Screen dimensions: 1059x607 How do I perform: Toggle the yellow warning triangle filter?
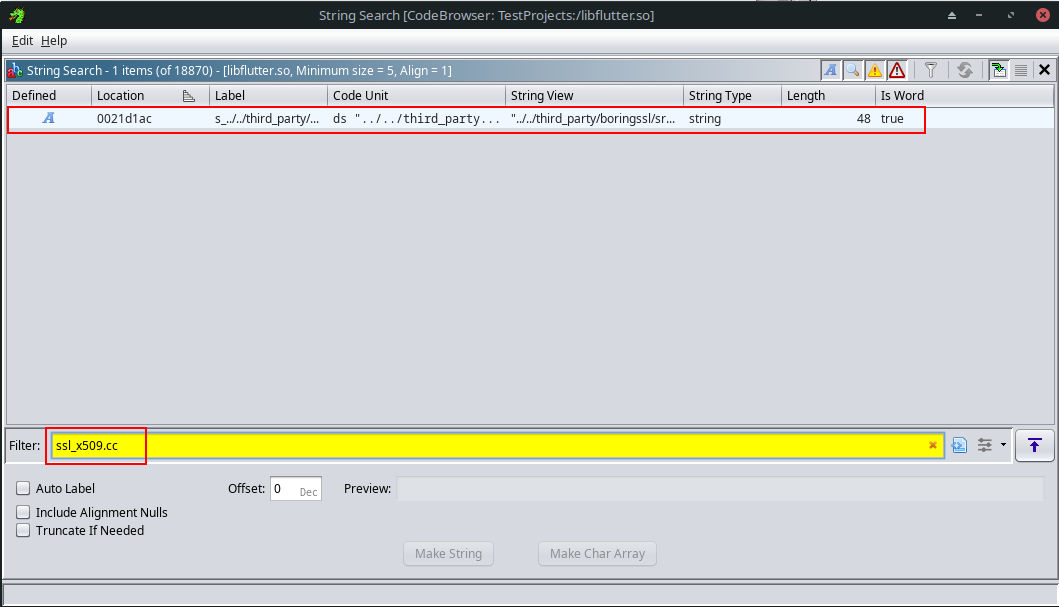coord(875,70)
